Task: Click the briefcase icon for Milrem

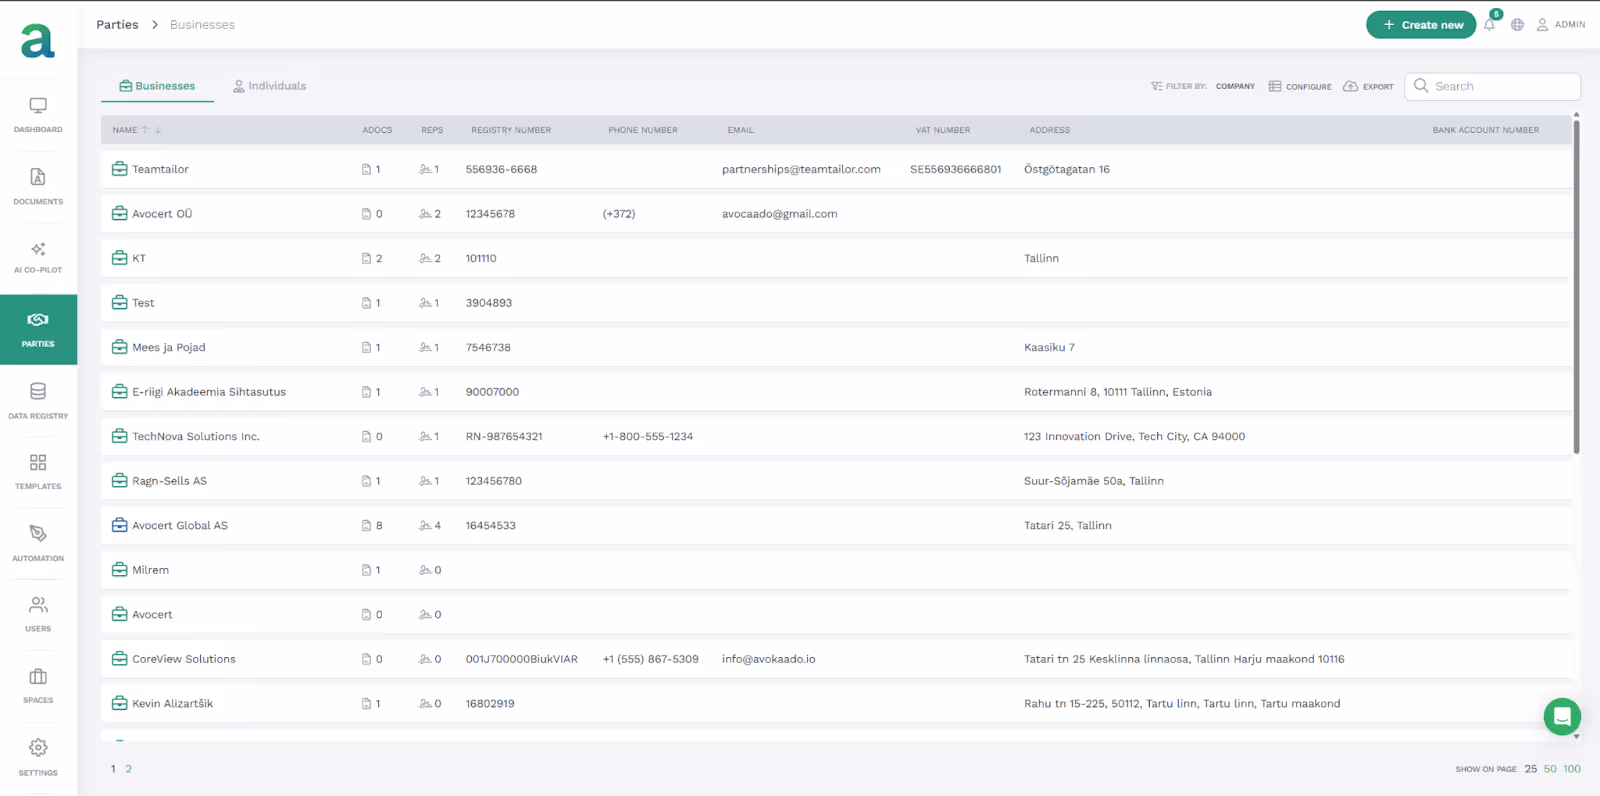Action: click(x=120, y=570)
